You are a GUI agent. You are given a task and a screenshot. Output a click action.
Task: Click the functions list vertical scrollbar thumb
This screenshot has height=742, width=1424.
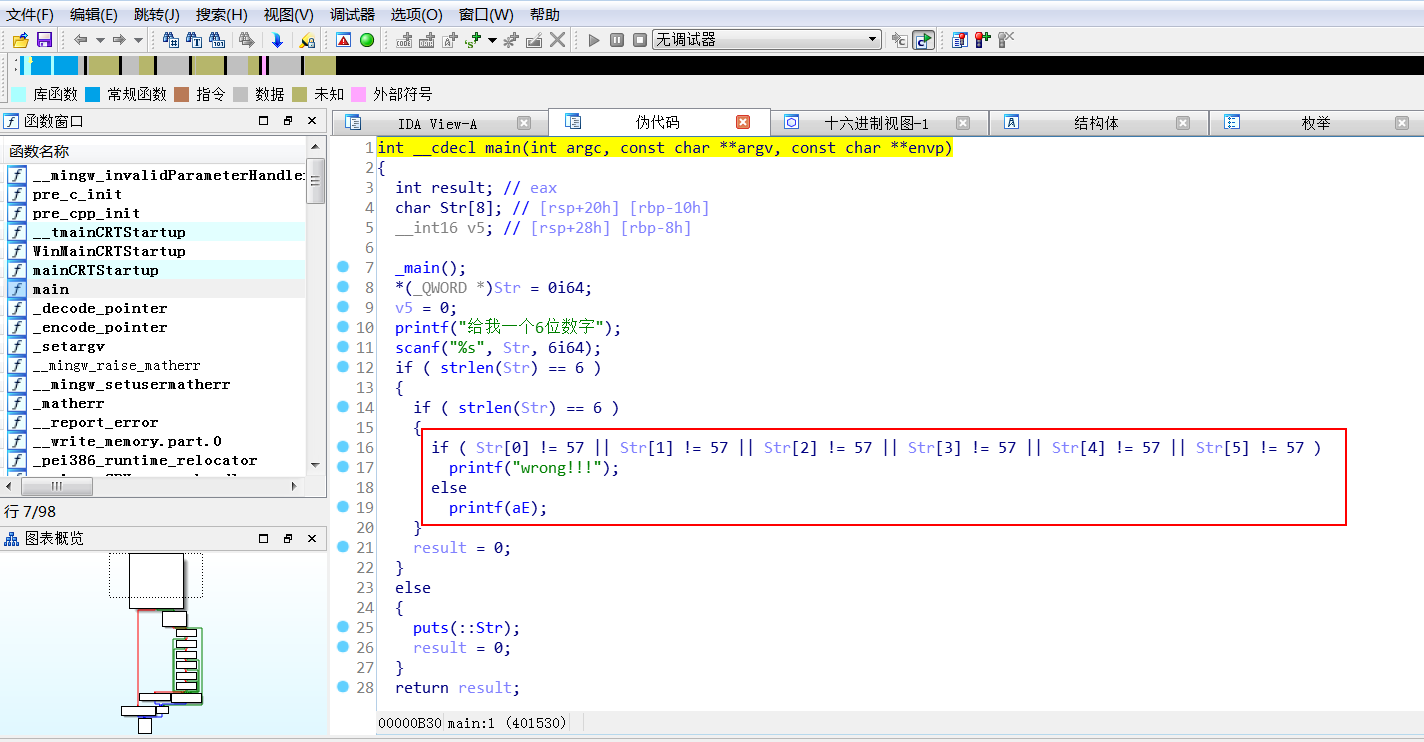pos(315,181)
